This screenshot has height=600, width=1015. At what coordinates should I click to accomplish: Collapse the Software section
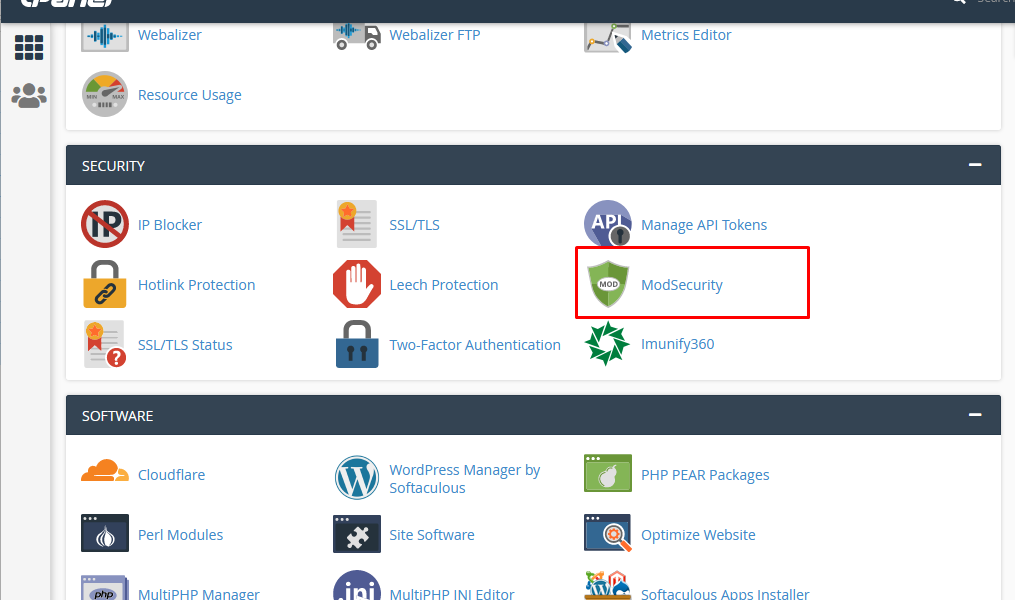click(975, 415)
